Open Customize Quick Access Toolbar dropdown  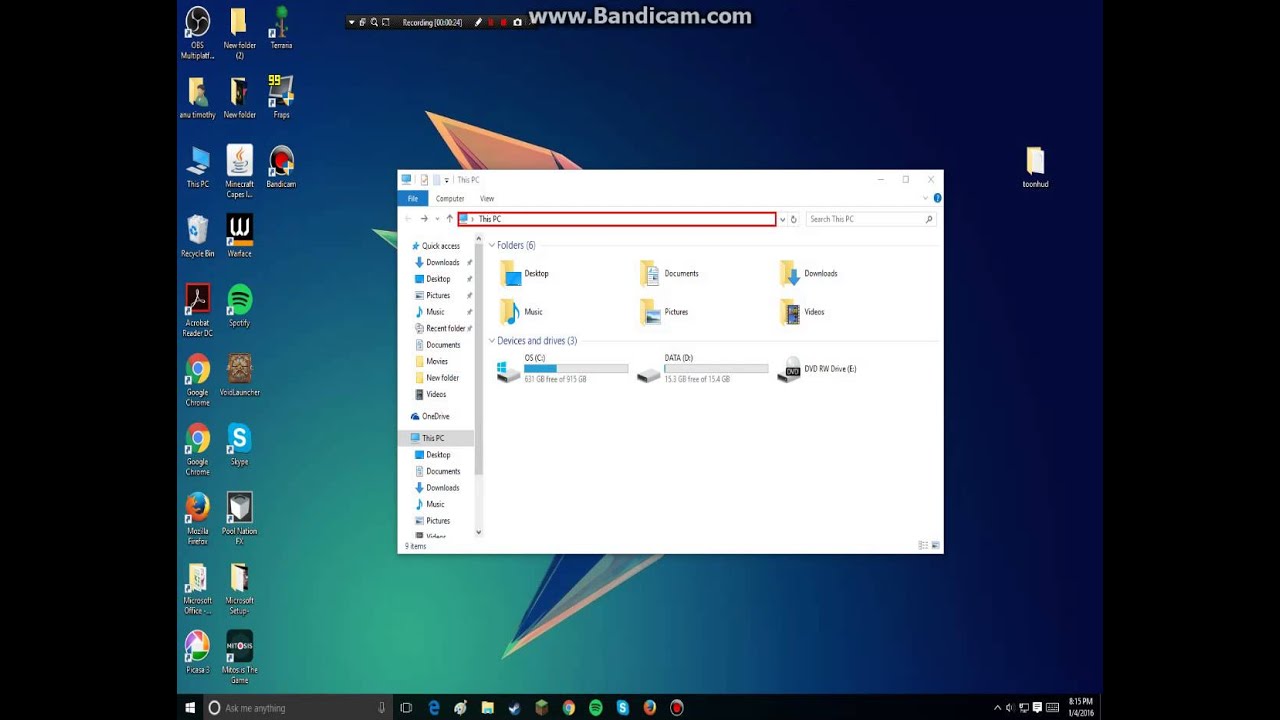(448, 180)
